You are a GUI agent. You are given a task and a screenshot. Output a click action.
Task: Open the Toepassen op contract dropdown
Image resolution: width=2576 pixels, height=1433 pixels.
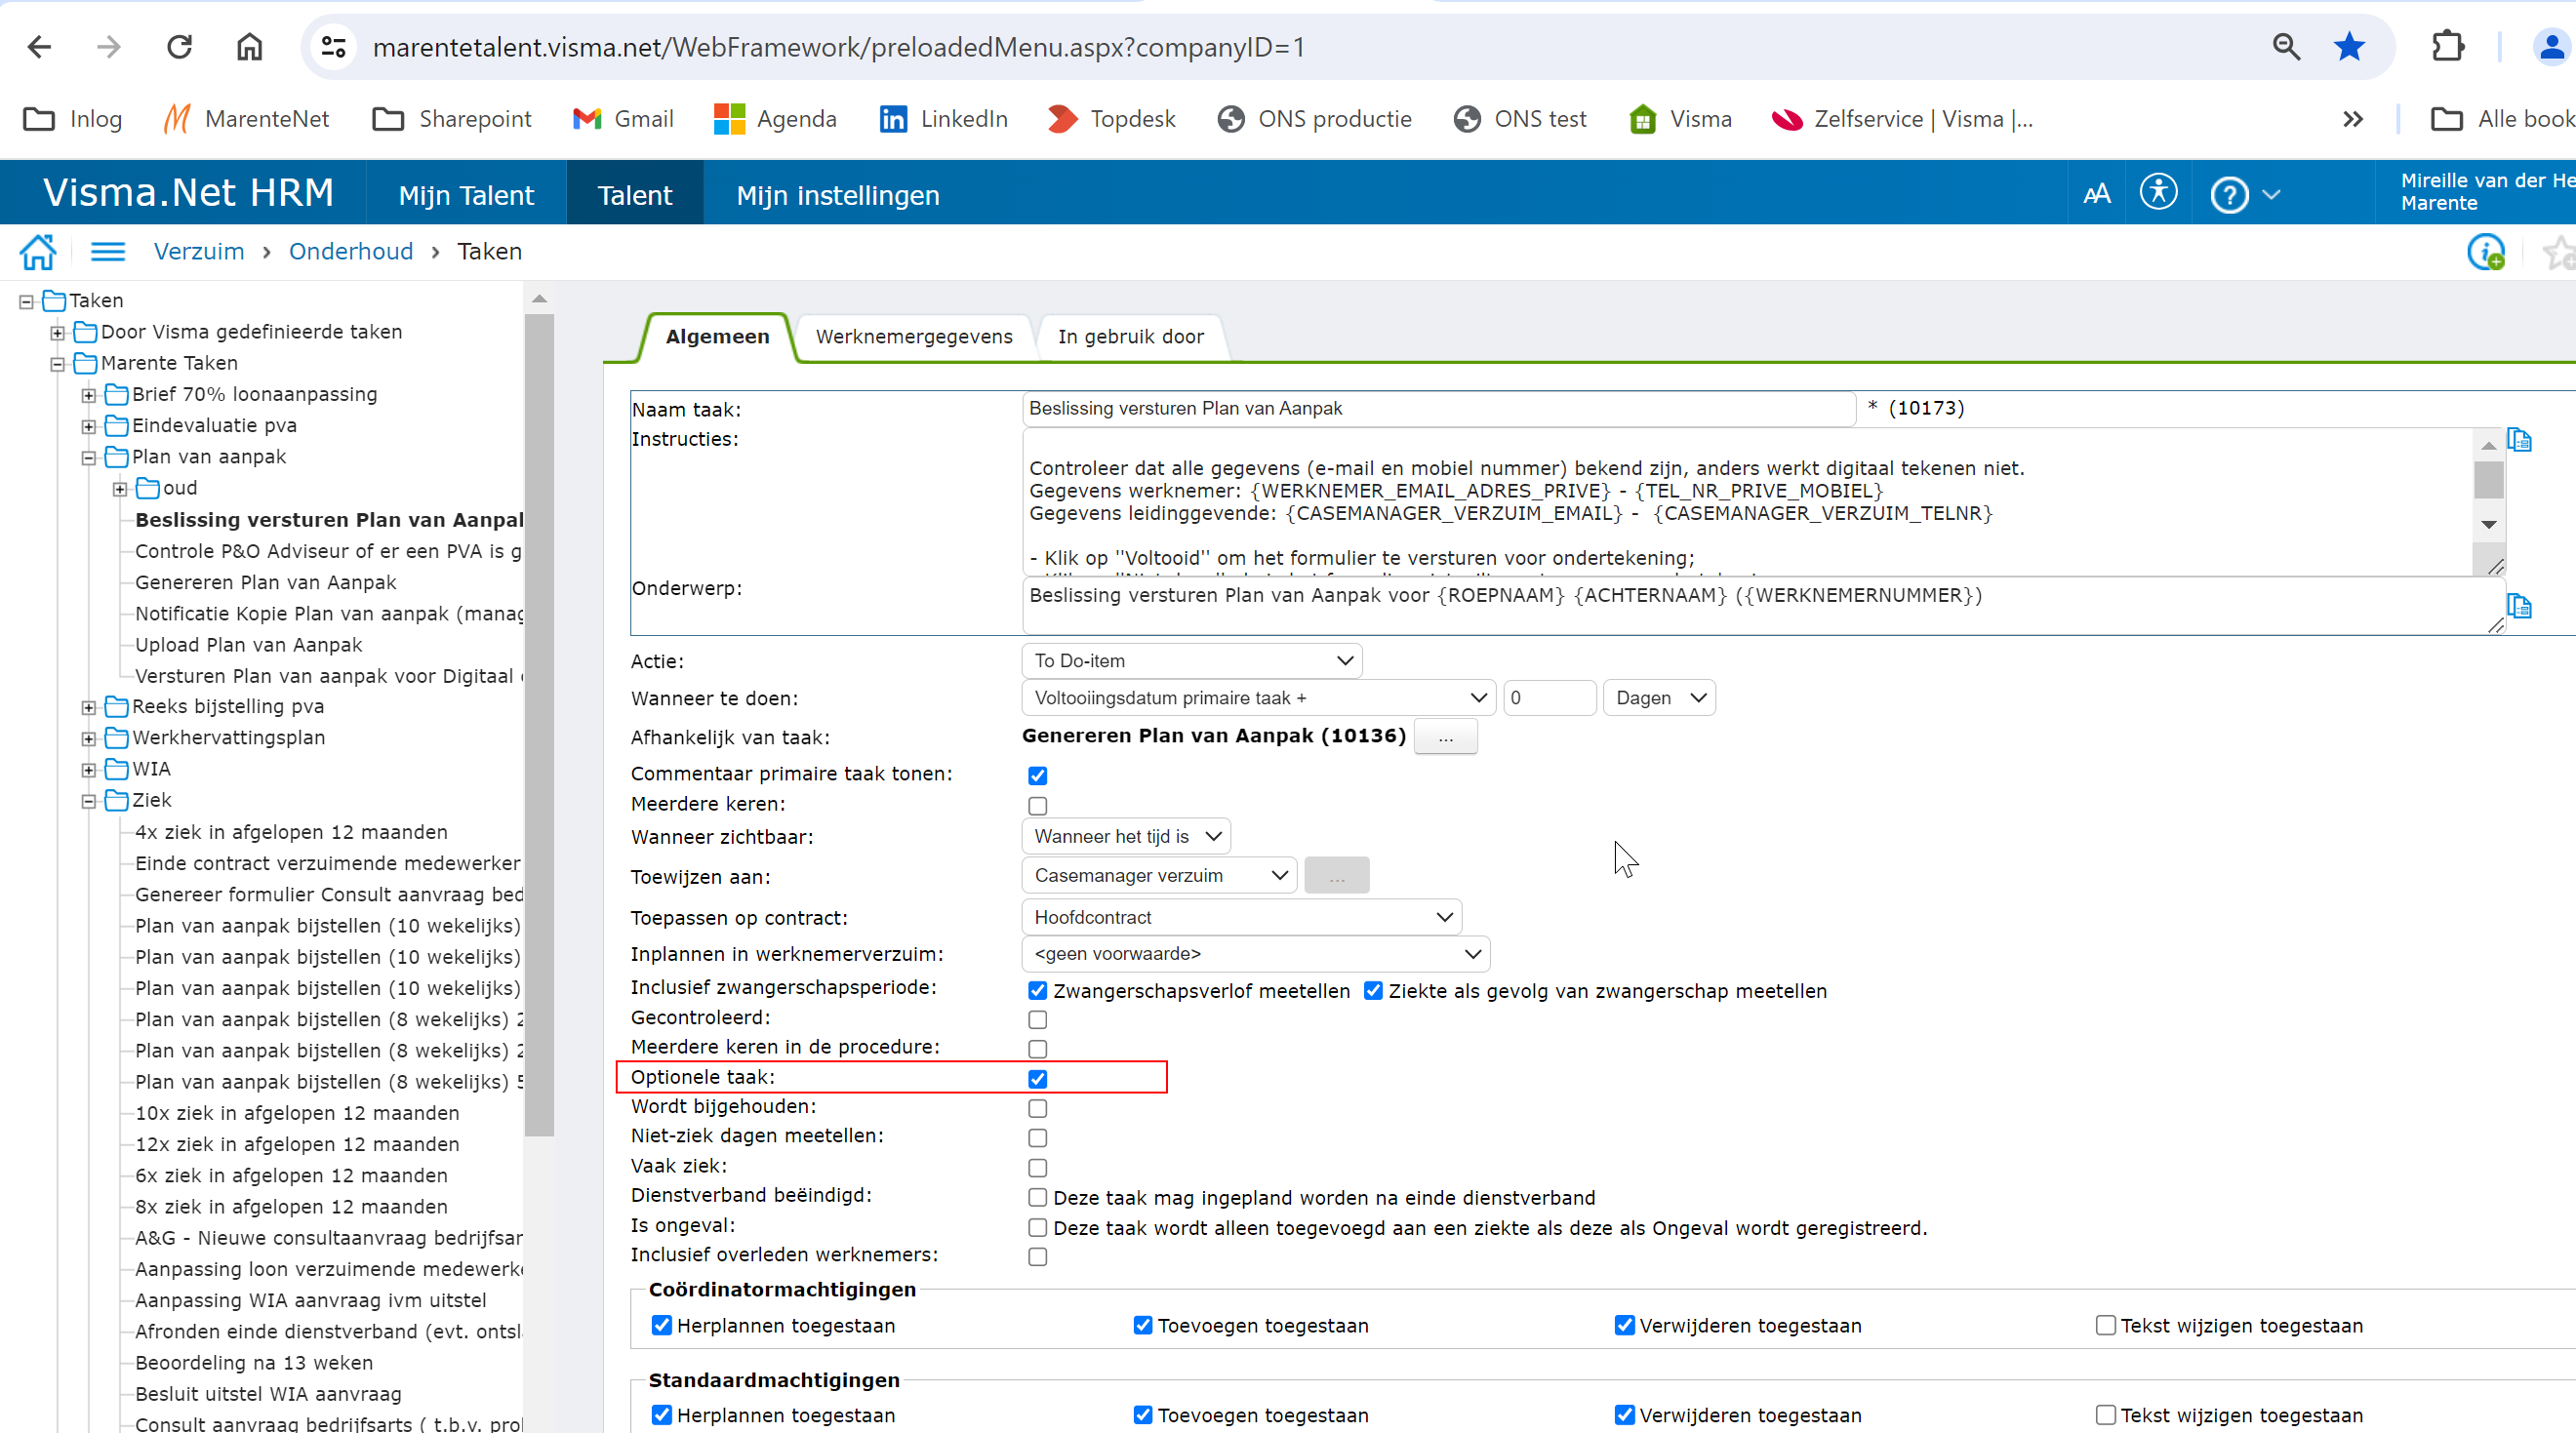point(1241,917)
